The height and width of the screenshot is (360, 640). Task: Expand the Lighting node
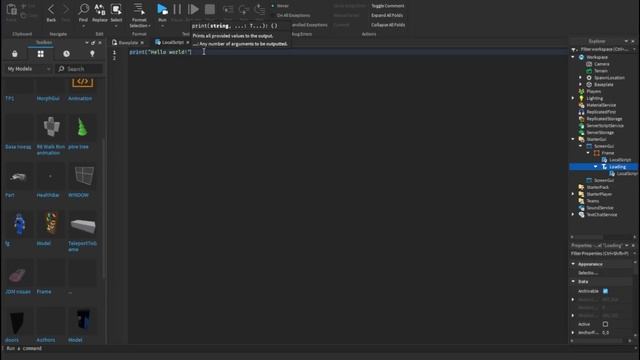[573, 98]
